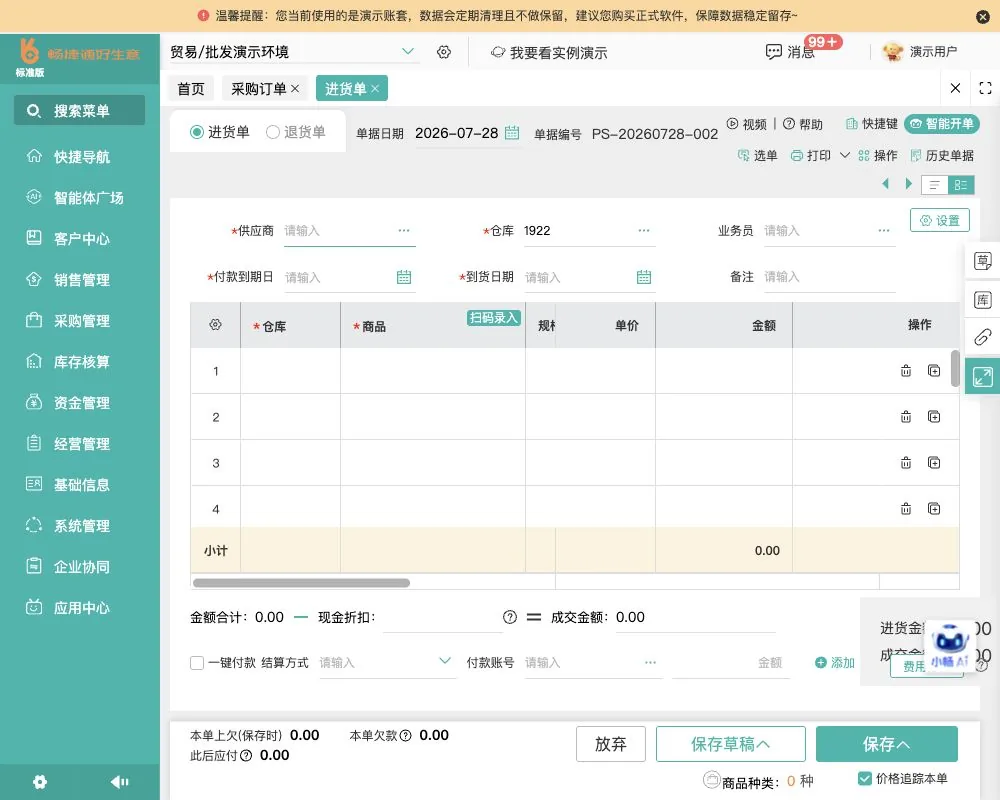1000x800 pixels.
Task: Collapse the sidebar with the bottom arrow icon
Action: pyautogui.click(x=119, y=782)
